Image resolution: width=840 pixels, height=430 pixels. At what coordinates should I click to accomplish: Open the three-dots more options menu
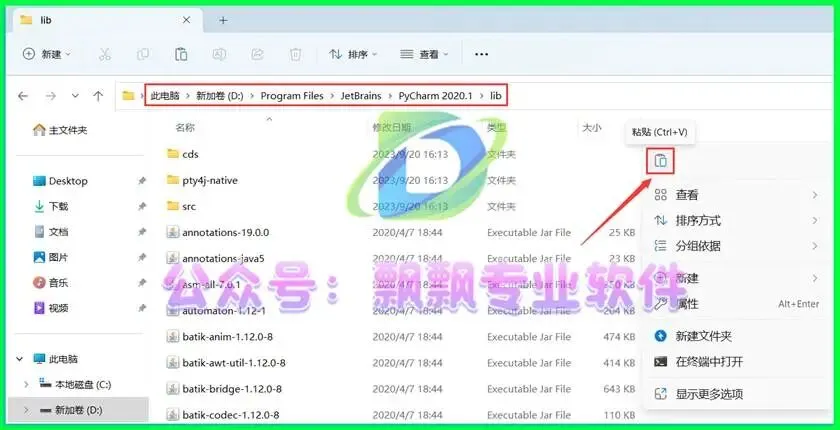482,54
